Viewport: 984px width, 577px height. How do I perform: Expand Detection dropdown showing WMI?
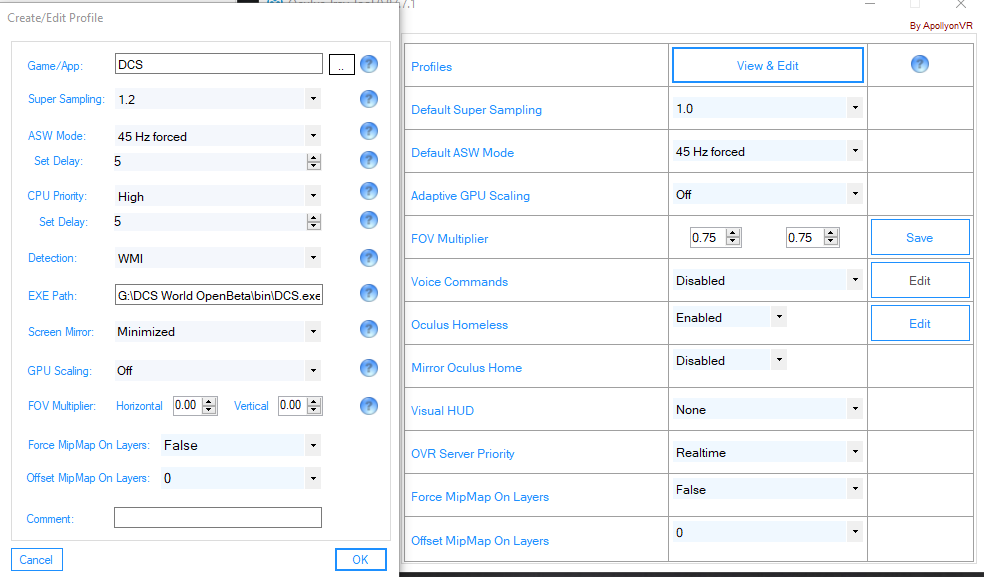click(x=313, y=257)
